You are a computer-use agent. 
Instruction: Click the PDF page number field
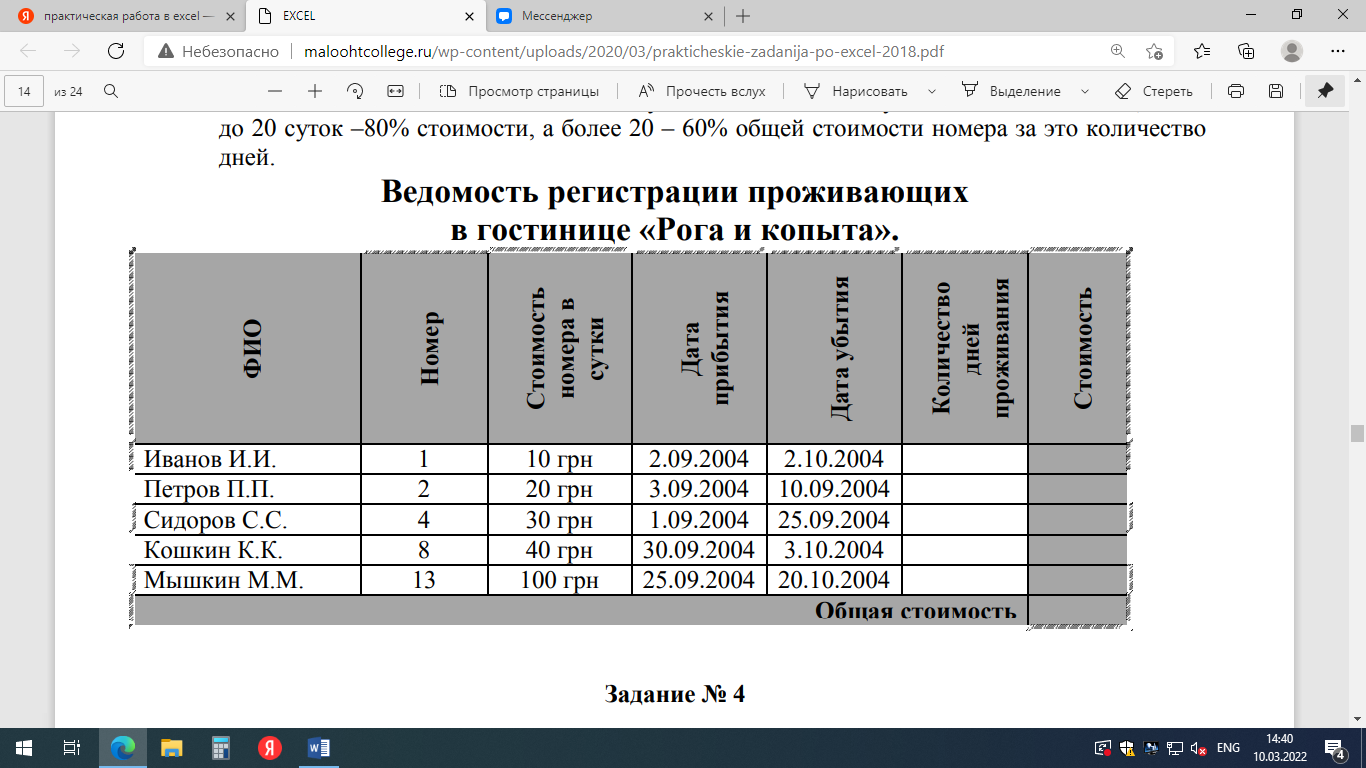tap(25, 91)
